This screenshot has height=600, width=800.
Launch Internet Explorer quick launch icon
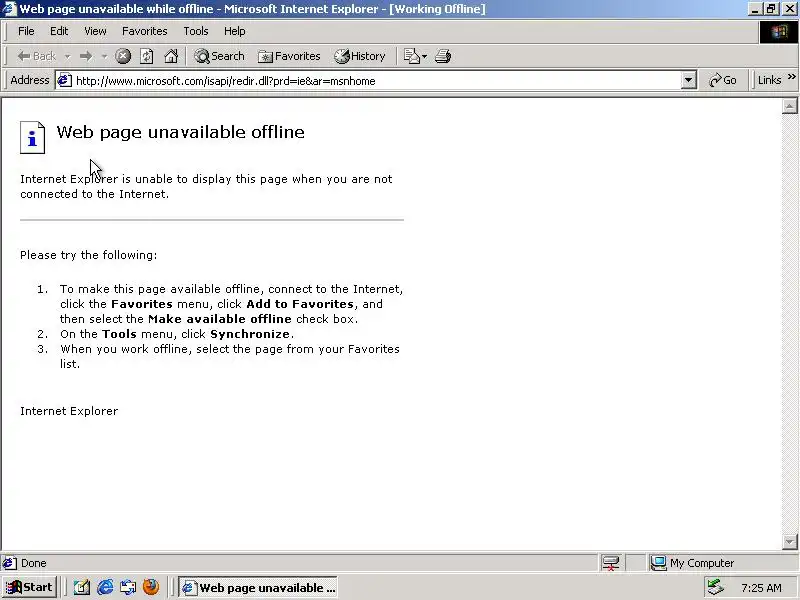(105, 587)
